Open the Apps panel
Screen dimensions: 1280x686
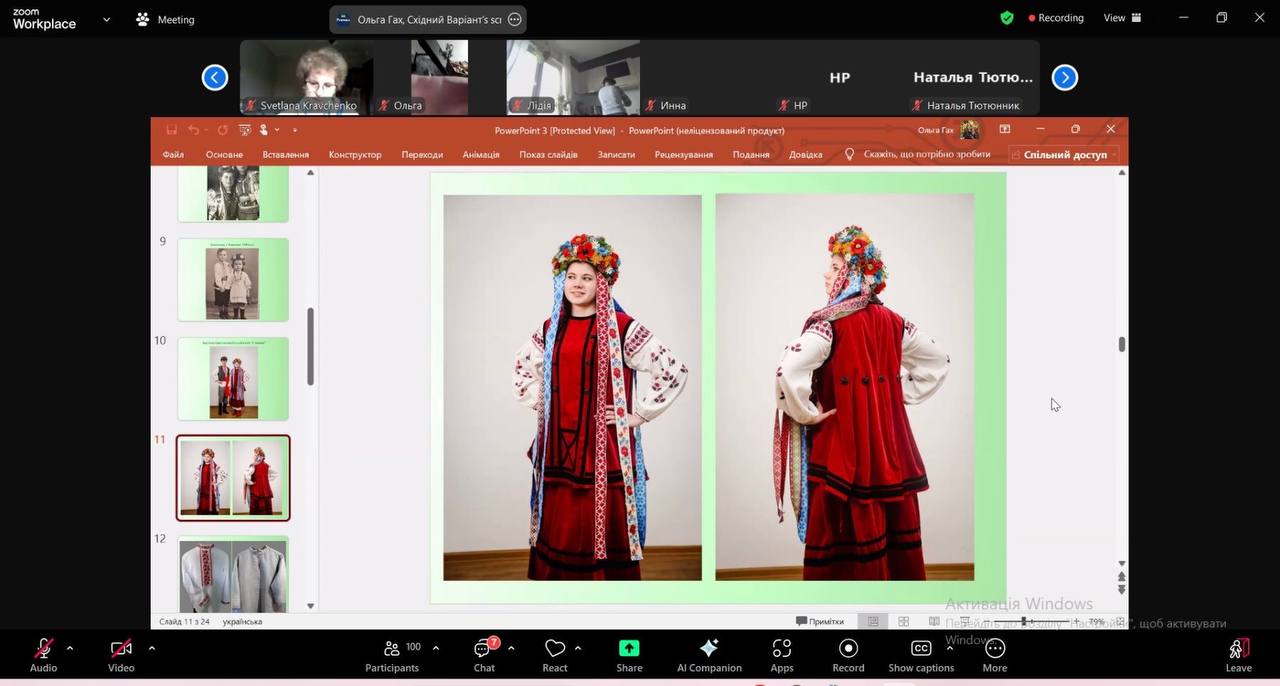782,655
